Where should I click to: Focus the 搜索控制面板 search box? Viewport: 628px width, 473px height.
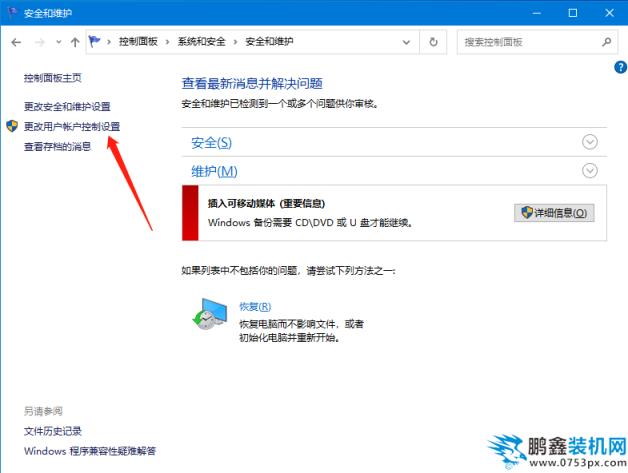[536, 42]
